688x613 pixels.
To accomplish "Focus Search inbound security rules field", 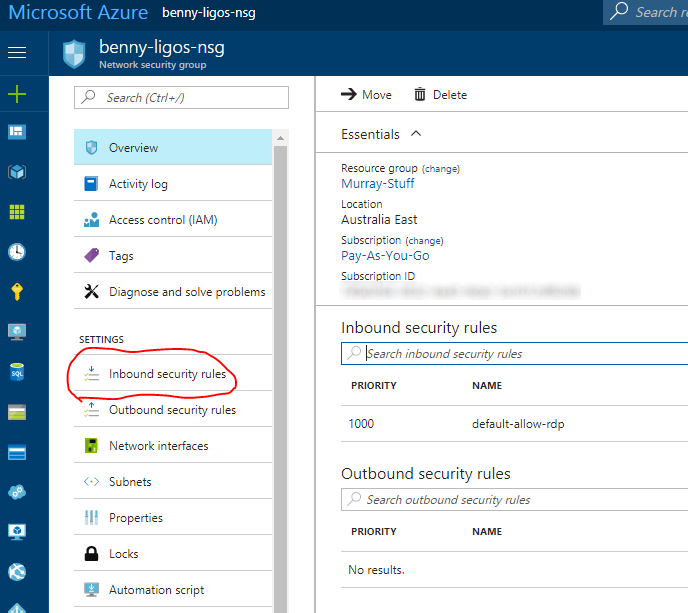I will pos(514,353).
